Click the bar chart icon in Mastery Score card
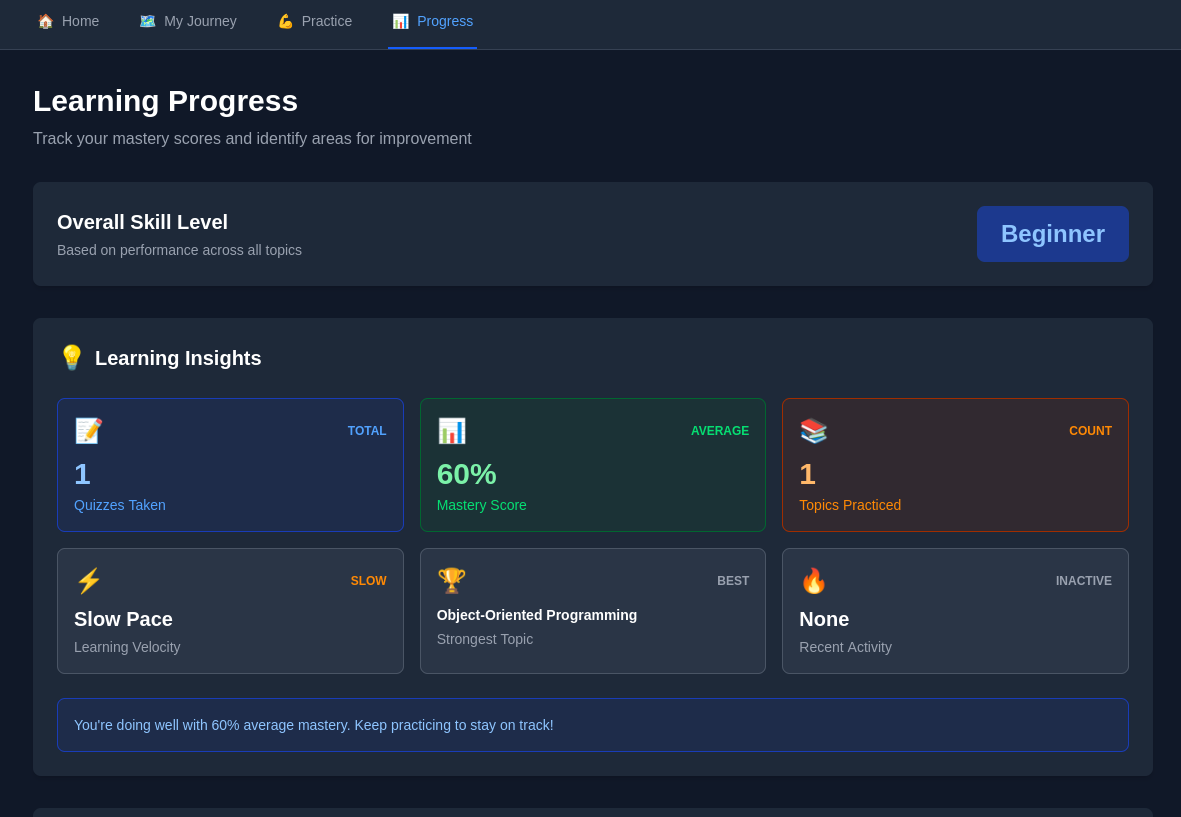Image resolution: width=1181 pixels, height=817 pixels. tap(451, 431)
